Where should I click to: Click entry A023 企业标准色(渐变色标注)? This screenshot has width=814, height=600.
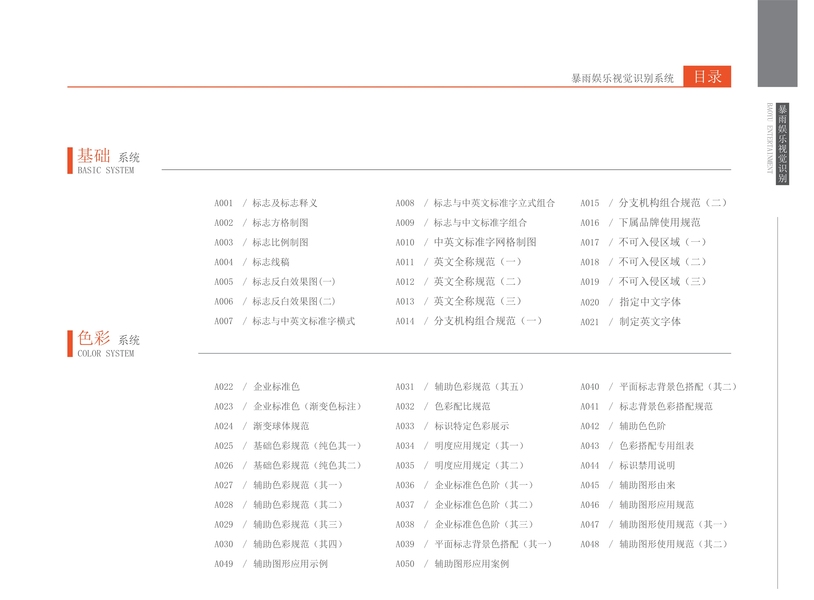(x=288, y=406)
